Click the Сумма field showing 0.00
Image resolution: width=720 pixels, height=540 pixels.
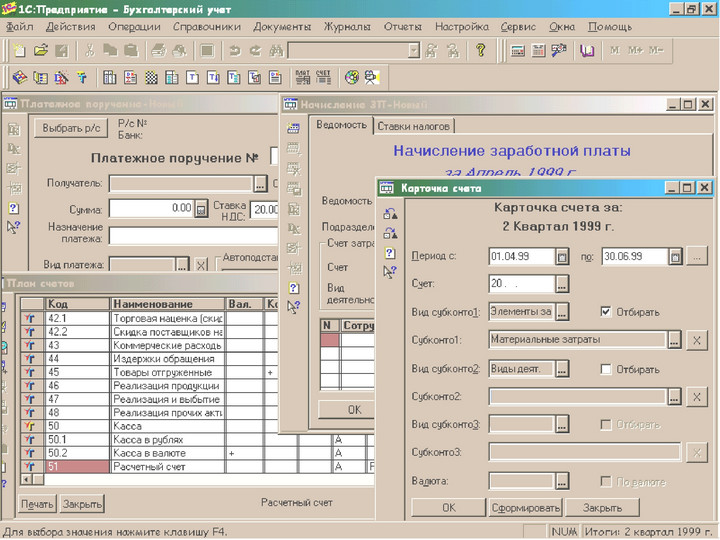tap(152, 209)
